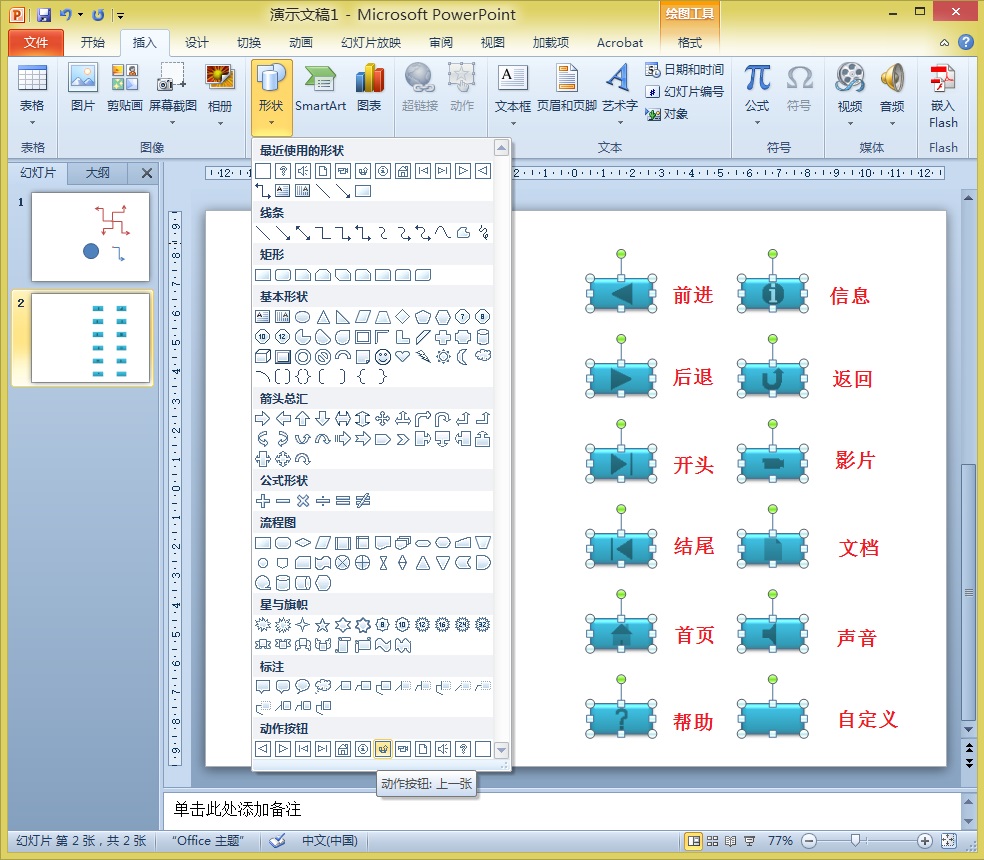Select the curve line shape in 线条
This screenshot has width=984, height=860.
click(443, 233)
